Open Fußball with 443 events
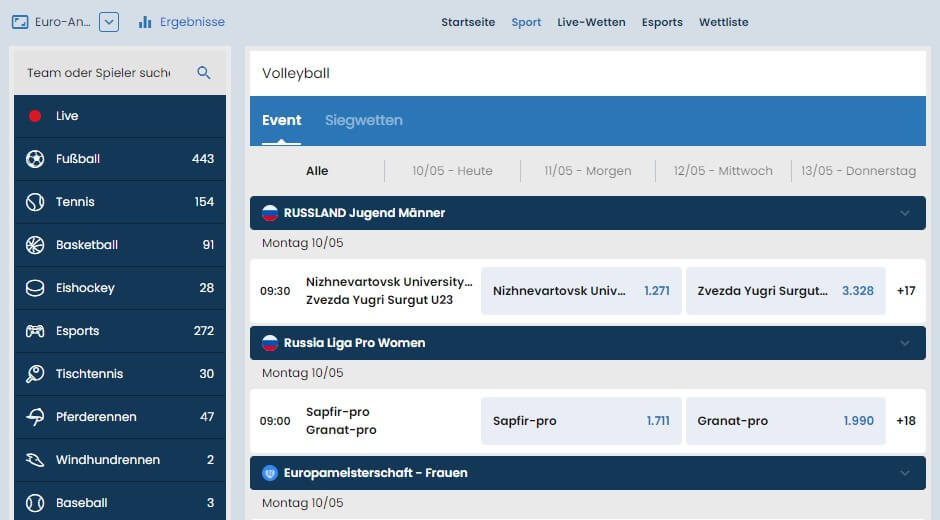 pyautogui.click(x=120, y=159)
